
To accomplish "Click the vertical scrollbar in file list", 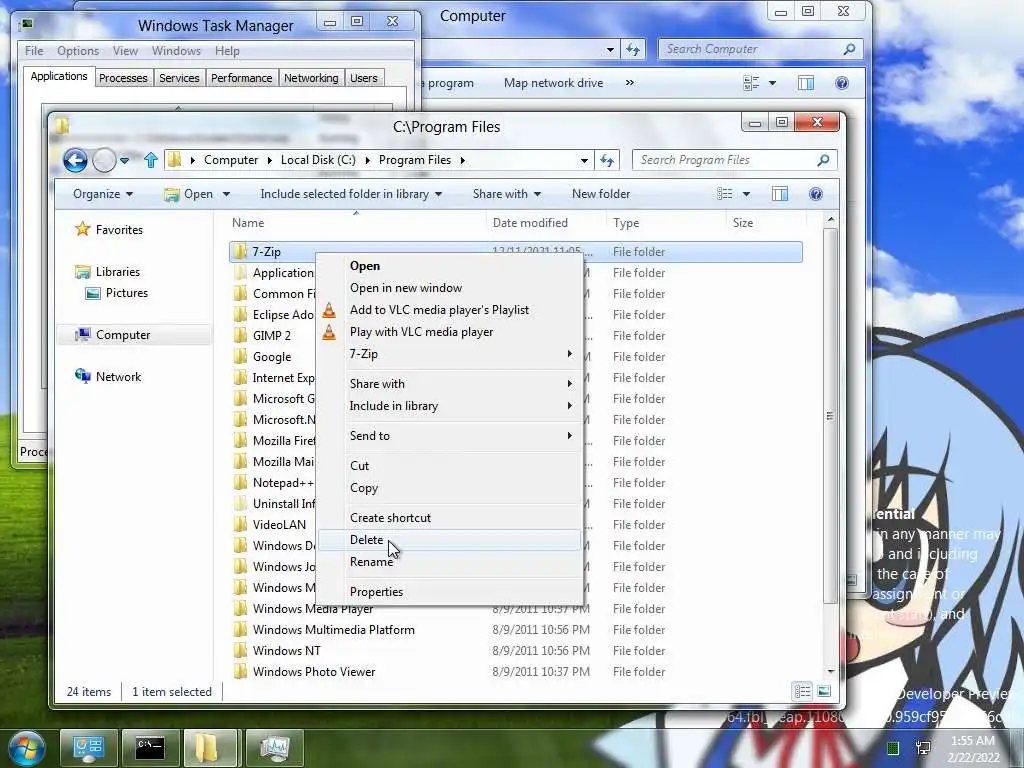I will point(830,416).
